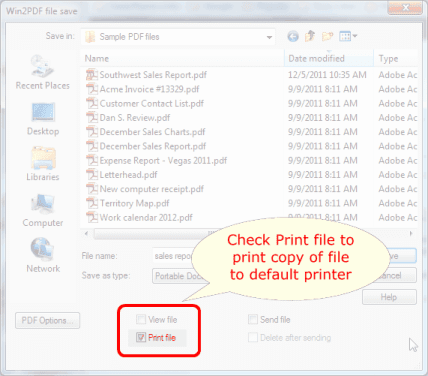Viewport: 428px width, 376px height.
Task: Click the 12/5/2011 10:35 AM date cell
Action: tap(327, 75)
